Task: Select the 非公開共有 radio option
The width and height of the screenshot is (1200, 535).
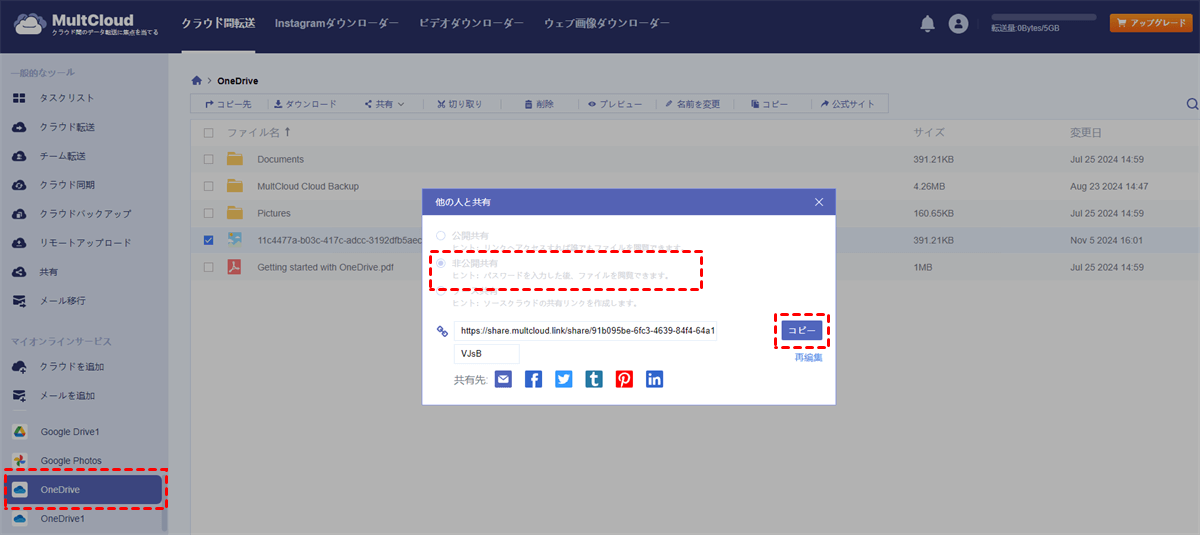Action: pyautogui.click(x=441, y=263)
